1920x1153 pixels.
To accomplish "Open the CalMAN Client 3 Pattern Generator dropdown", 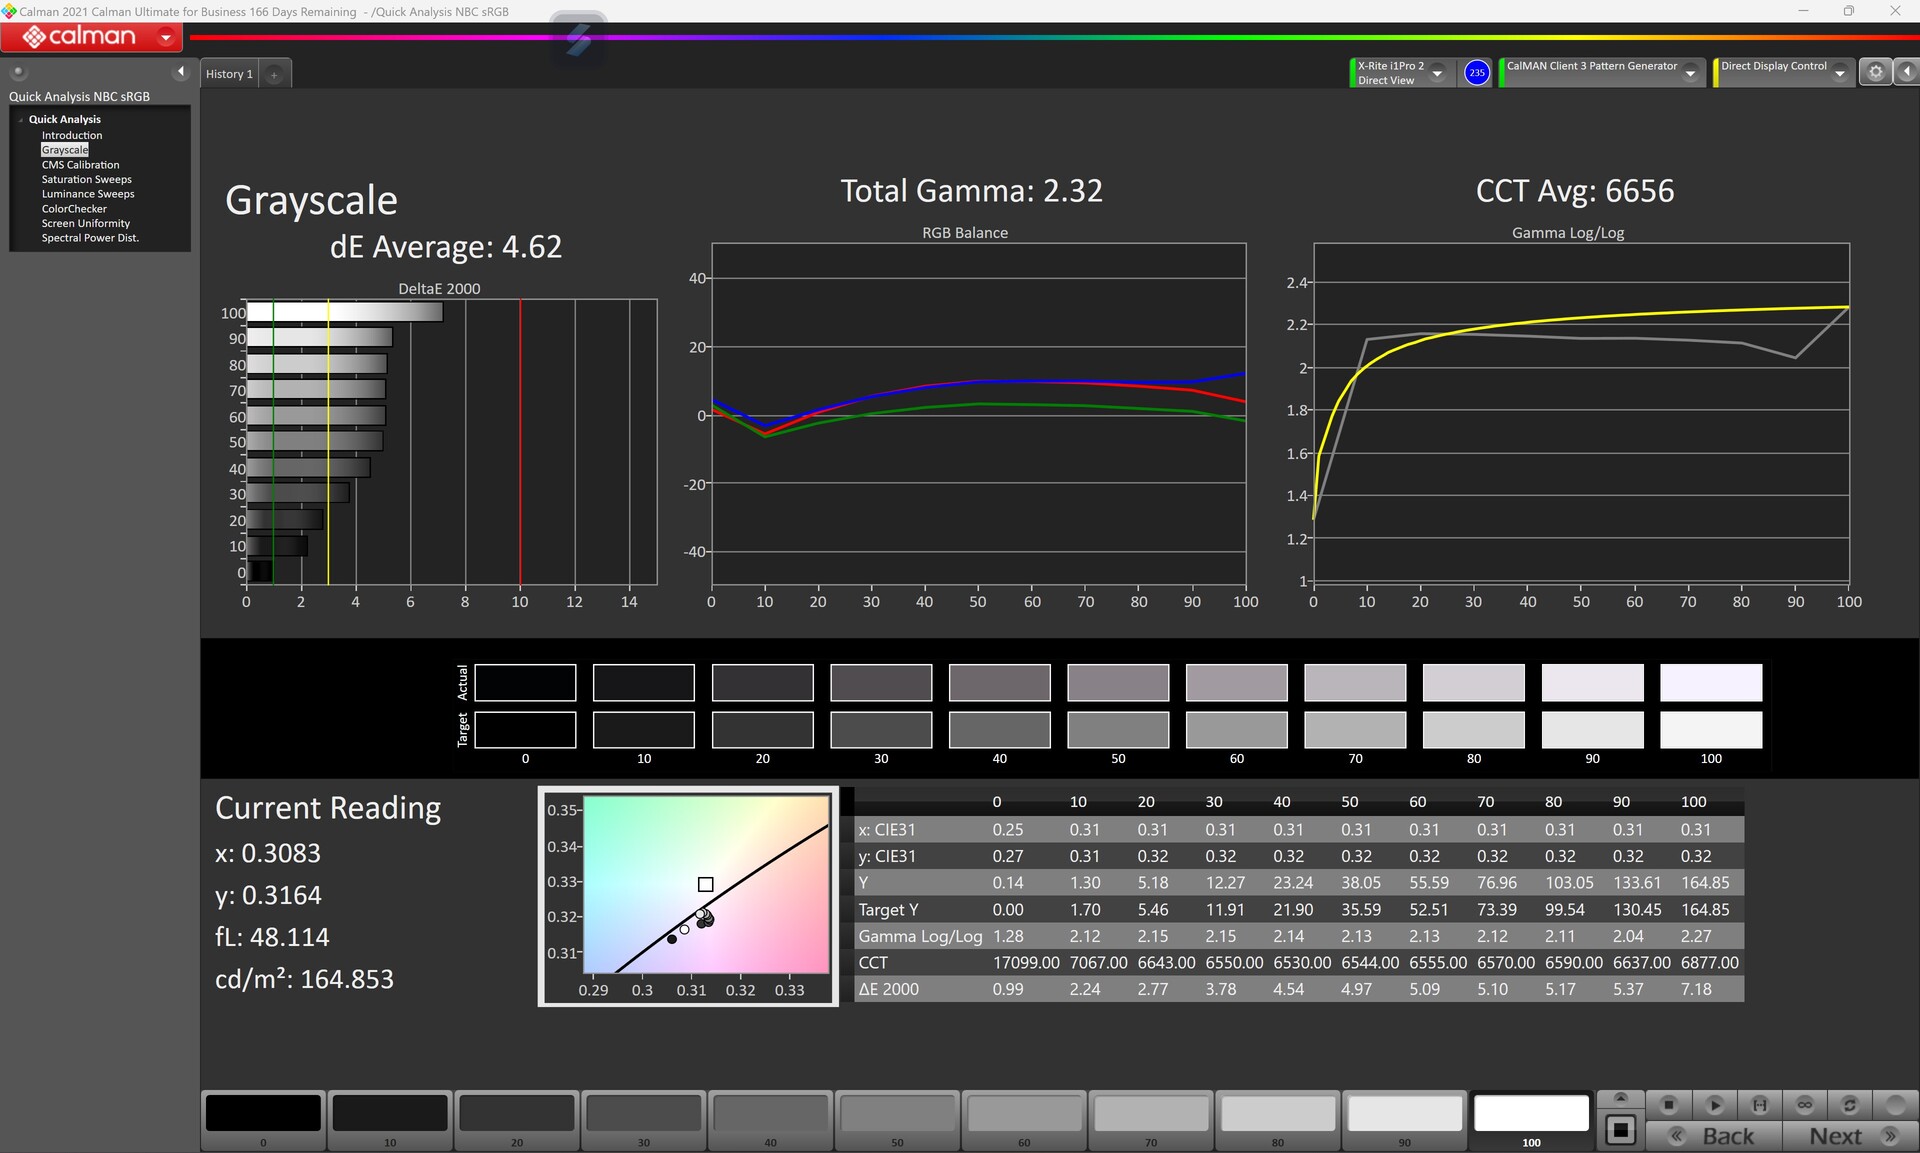I will (x=1690, y=73).
